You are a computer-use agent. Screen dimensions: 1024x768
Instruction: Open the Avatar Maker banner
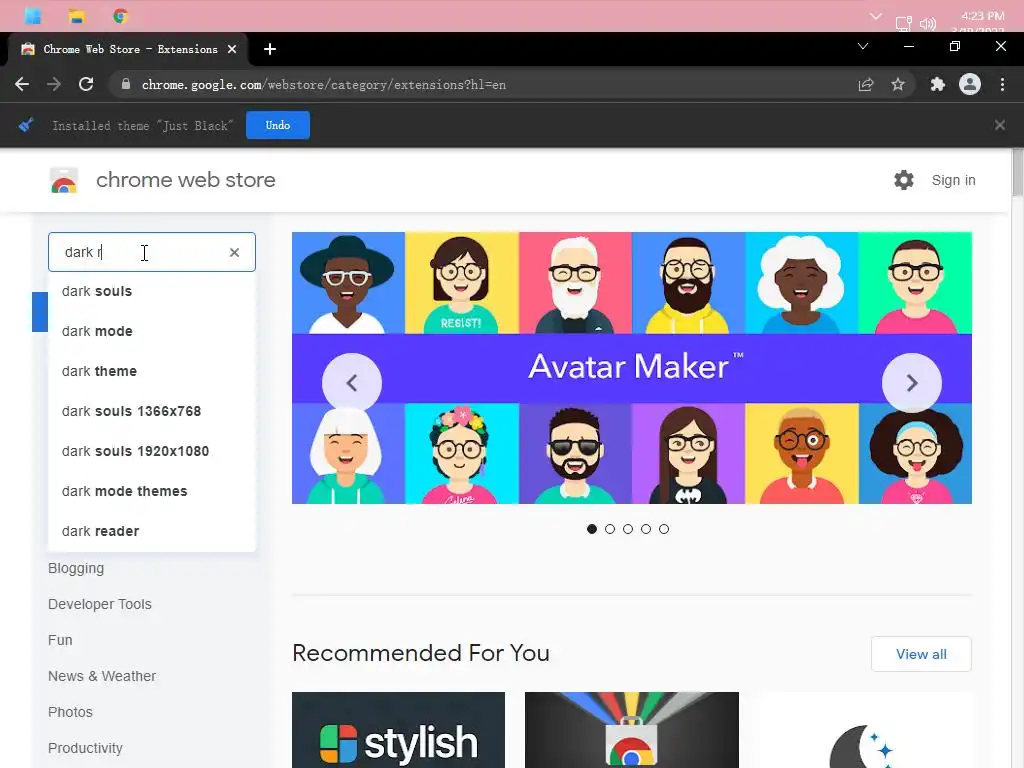point(632,368)
